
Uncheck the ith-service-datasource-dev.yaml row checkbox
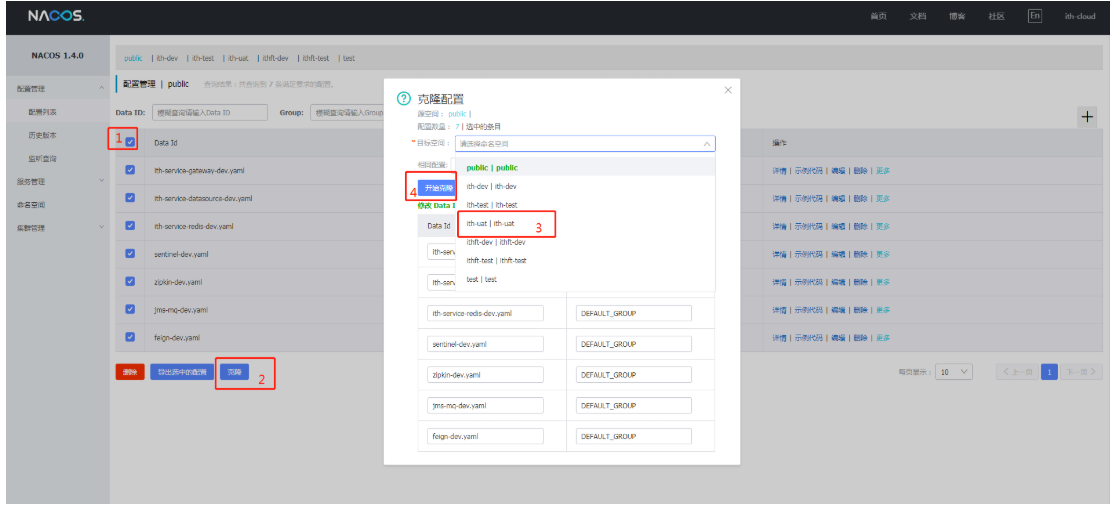pos(130,198)
